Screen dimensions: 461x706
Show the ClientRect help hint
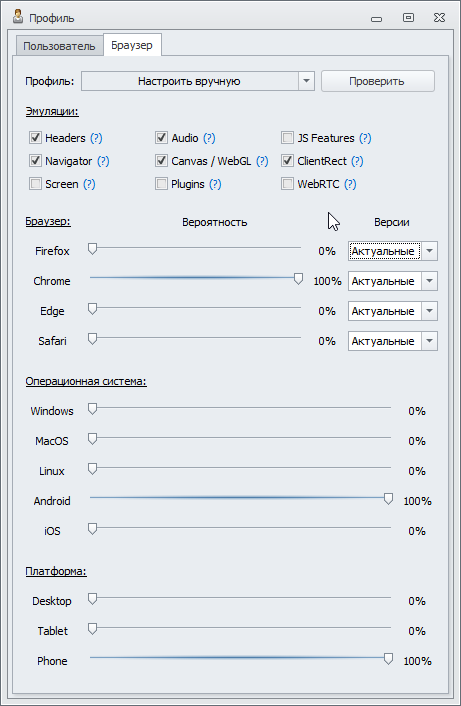coord(357,161)
